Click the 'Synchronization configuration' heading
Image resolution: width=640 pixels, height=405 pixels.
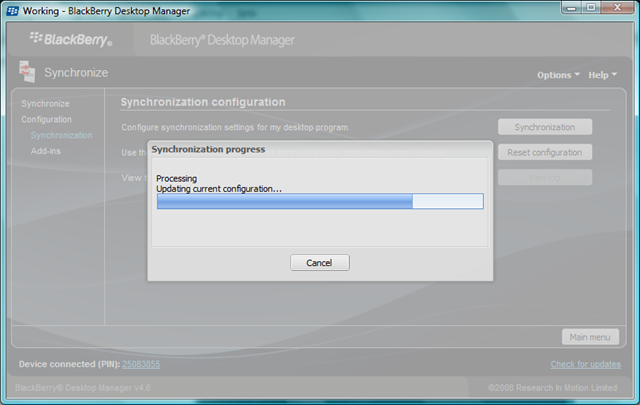(x=203, y=102)
